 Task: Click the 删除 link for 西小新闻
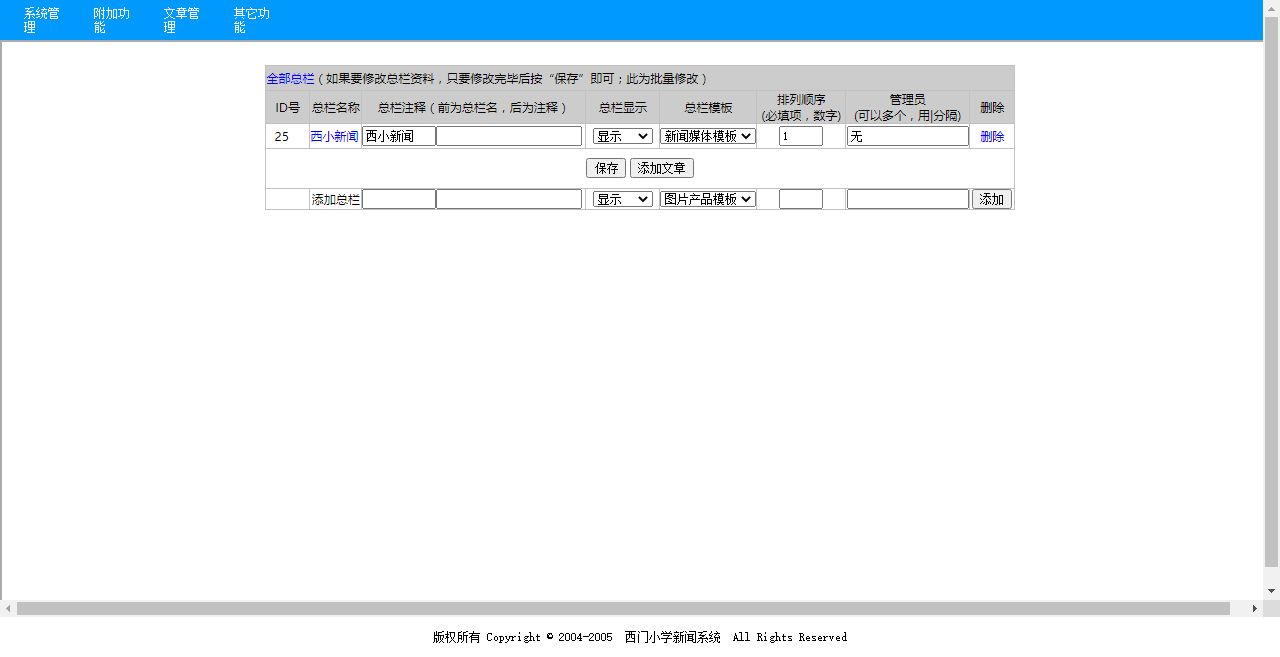(992, 136)
